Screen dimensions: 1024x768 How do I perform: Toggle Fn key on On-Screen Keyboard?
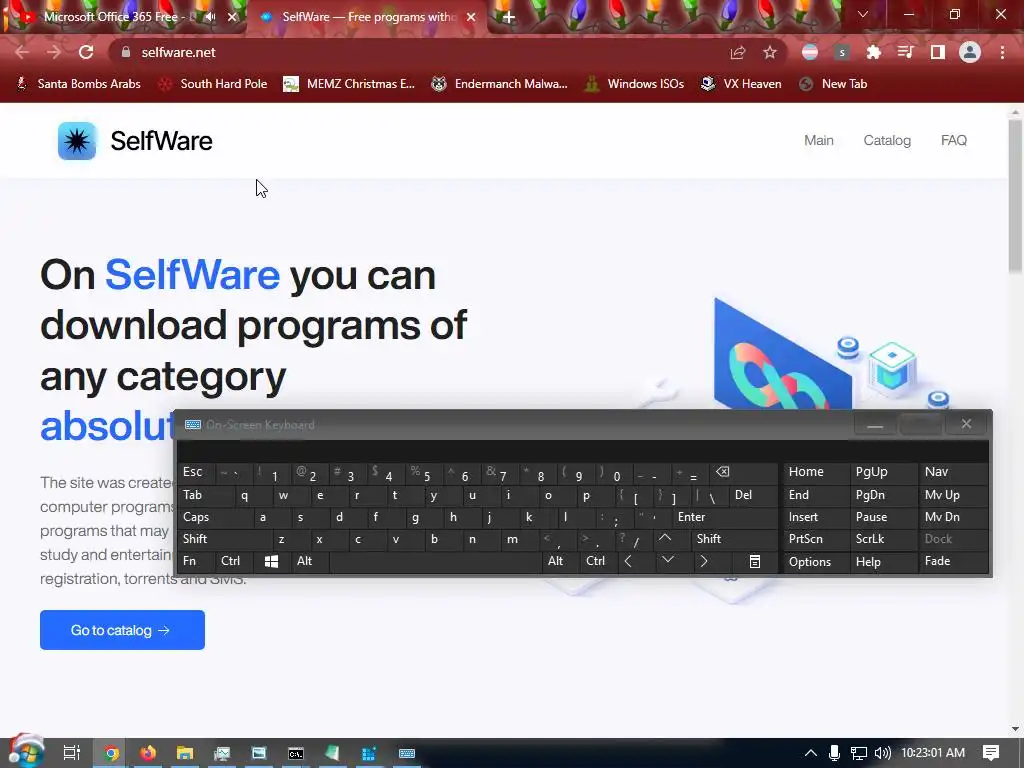click(x=196, y=562)
